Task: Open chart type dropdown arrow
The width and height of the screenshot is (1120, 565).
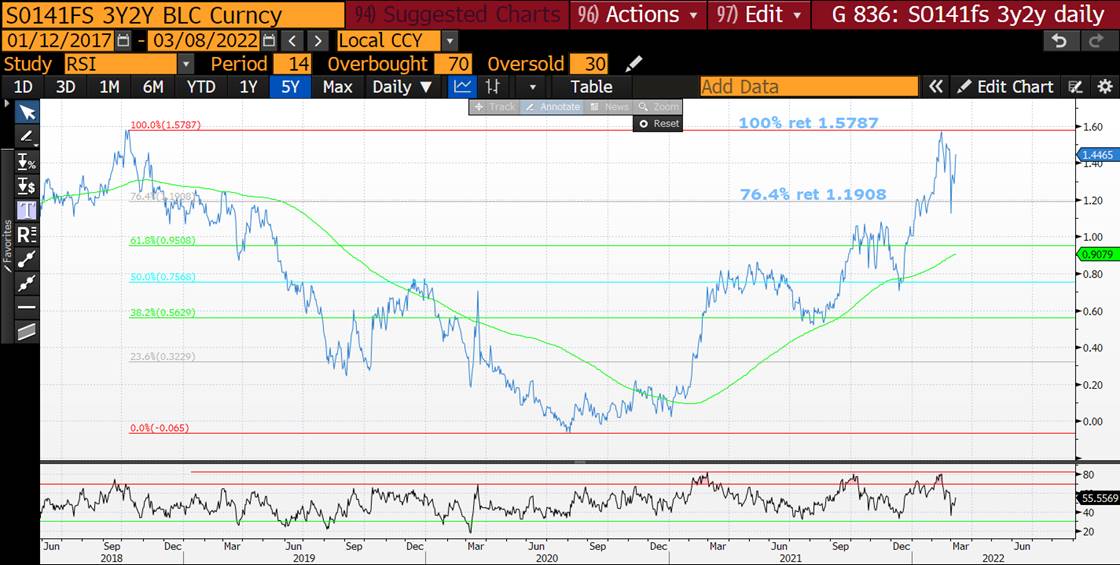Action: point(531,87)
